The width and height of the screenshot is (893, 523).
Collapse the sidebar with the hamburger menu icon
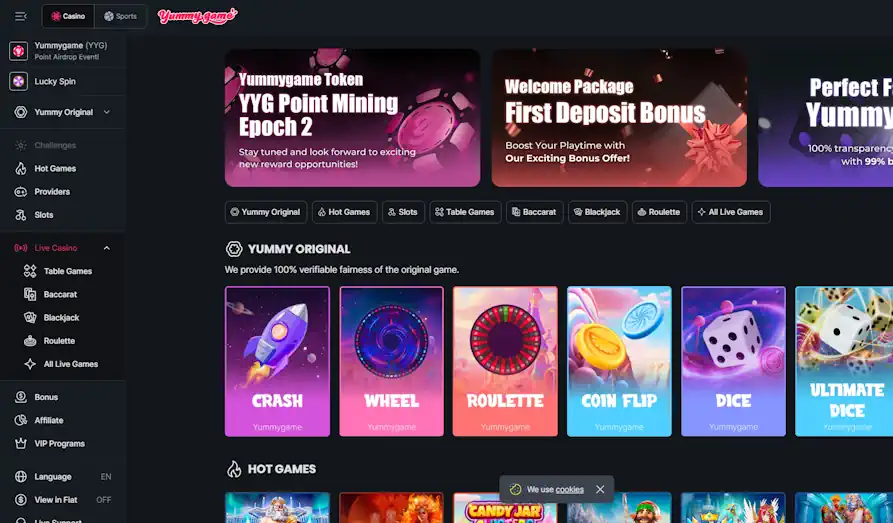click(x=21, y=17)
